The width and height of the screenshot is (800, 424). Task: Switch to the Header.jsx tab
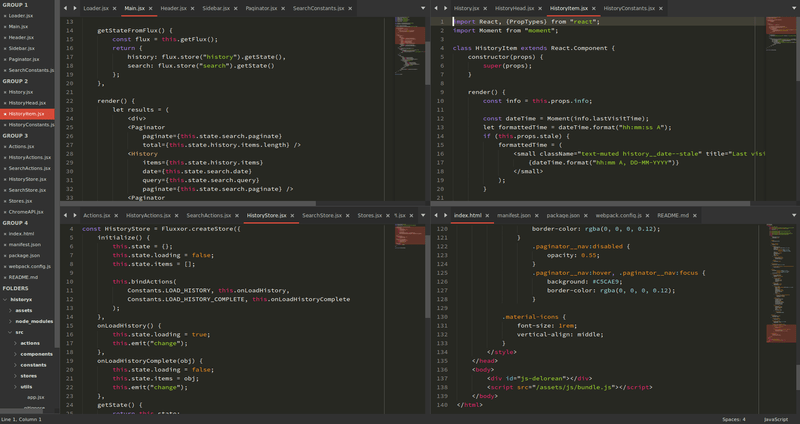tap(172, 8)
